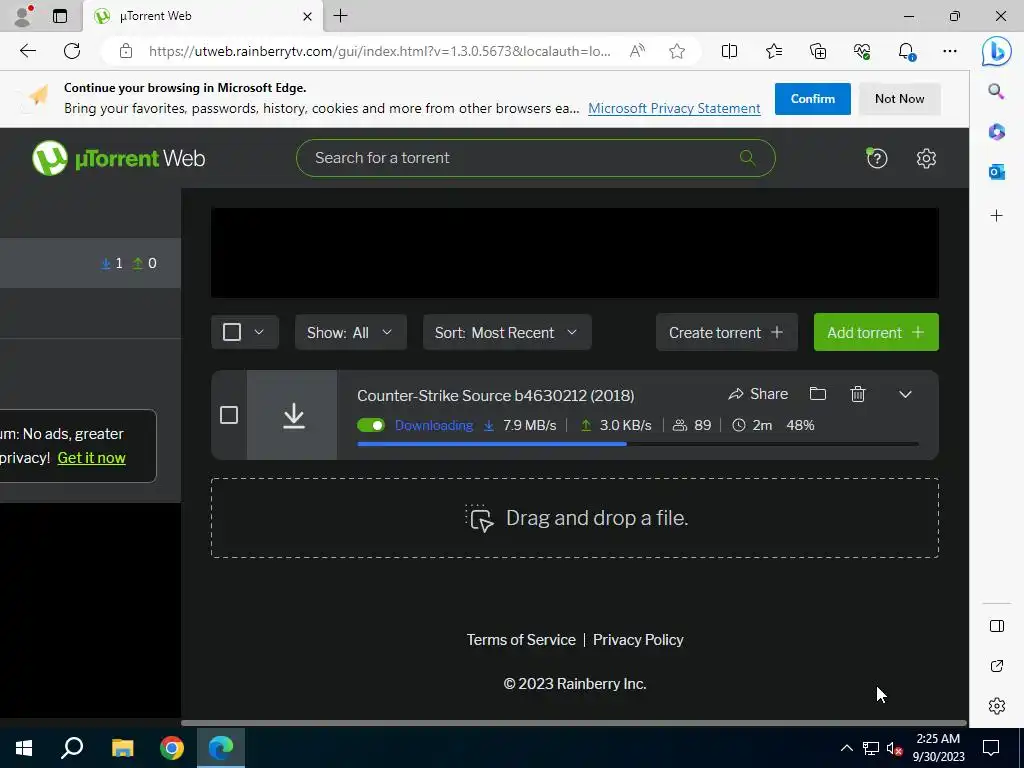
Task: Confirm importing browsing data to Edge
Action: pos(812,99)
